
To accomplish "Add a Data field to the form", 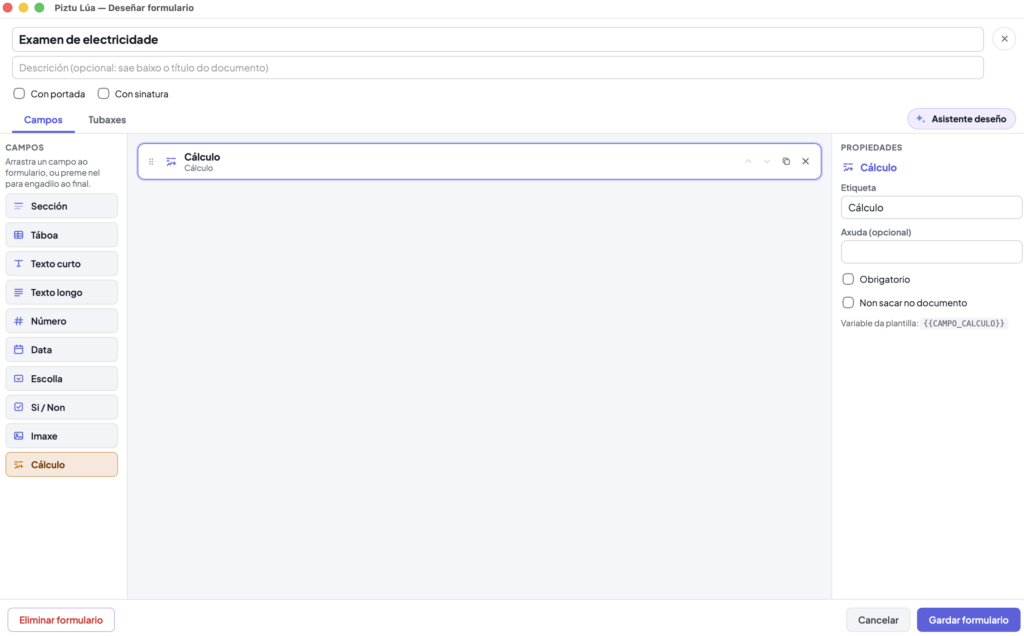I will tap(61, 350).
